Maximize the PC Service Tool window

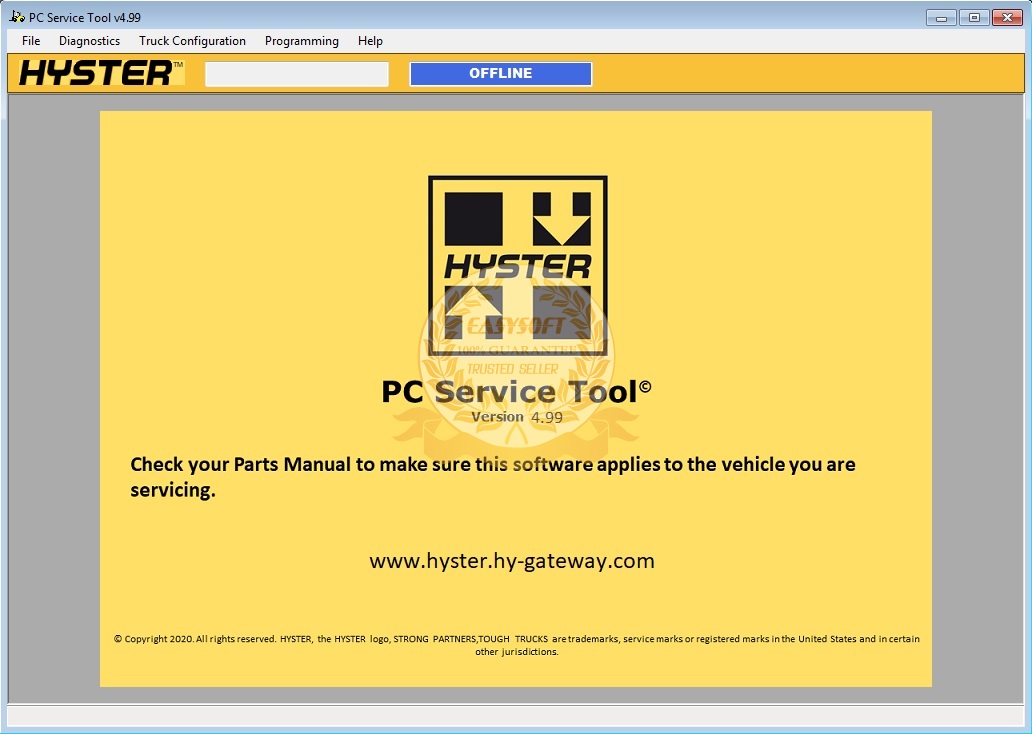coord(974,18)
